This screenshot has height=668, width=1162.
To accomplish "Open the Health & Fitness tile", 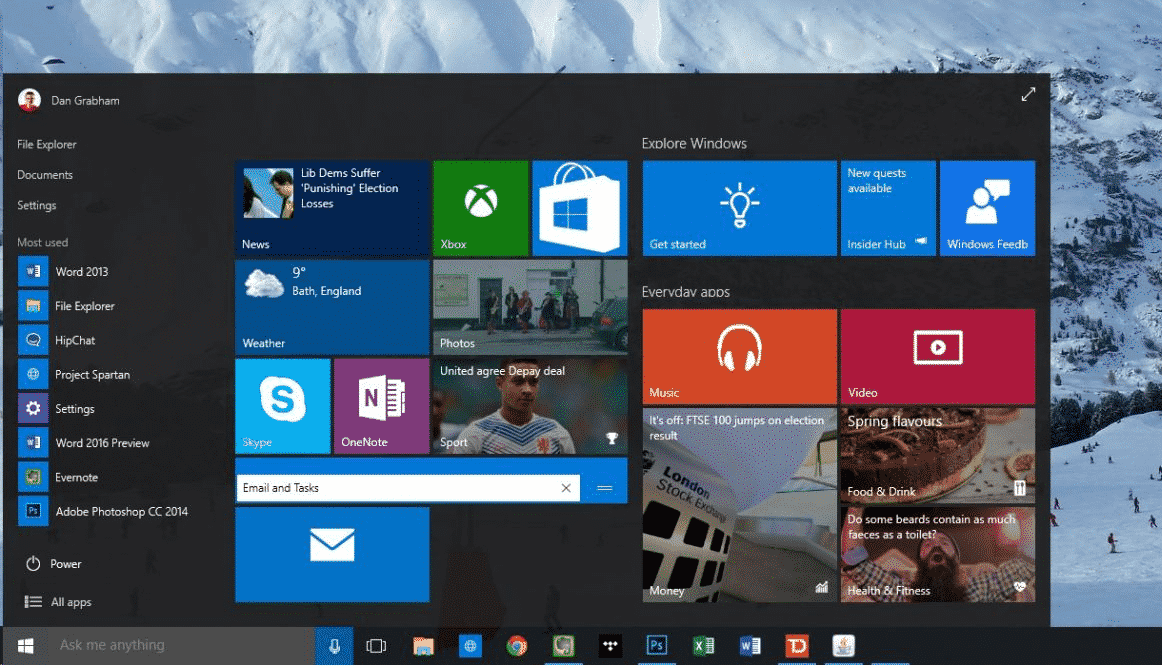I will point(937,555).
